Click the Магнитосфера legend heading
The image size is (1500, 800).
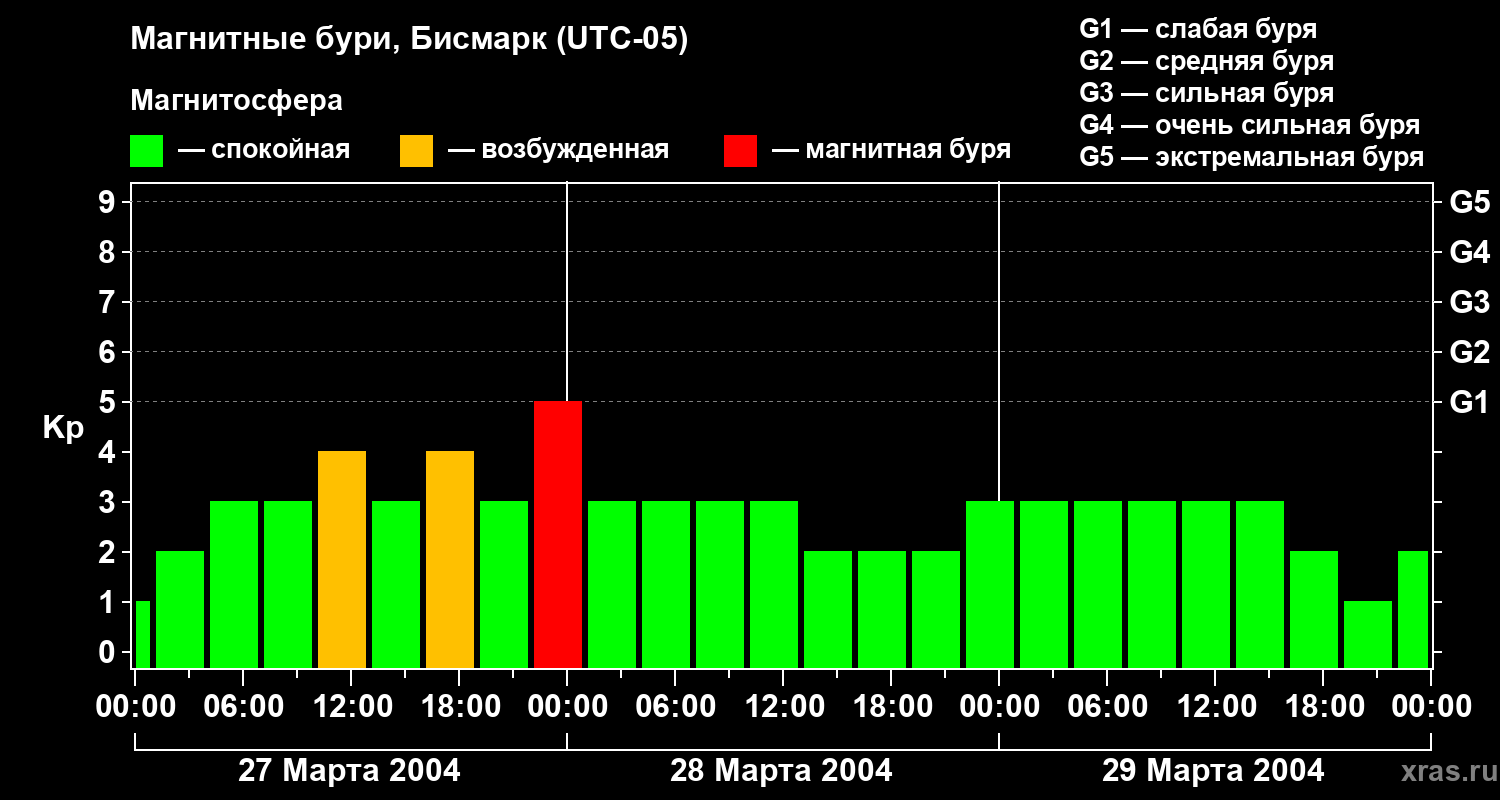click(236, 101)
